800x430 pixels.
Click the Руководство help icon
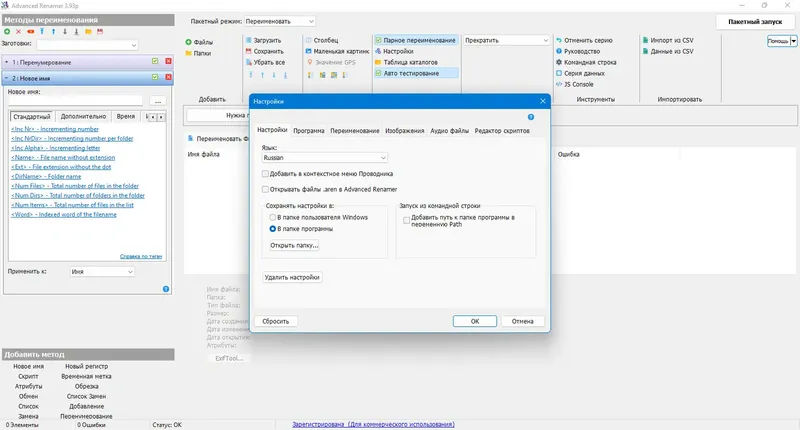click(559, 51)
